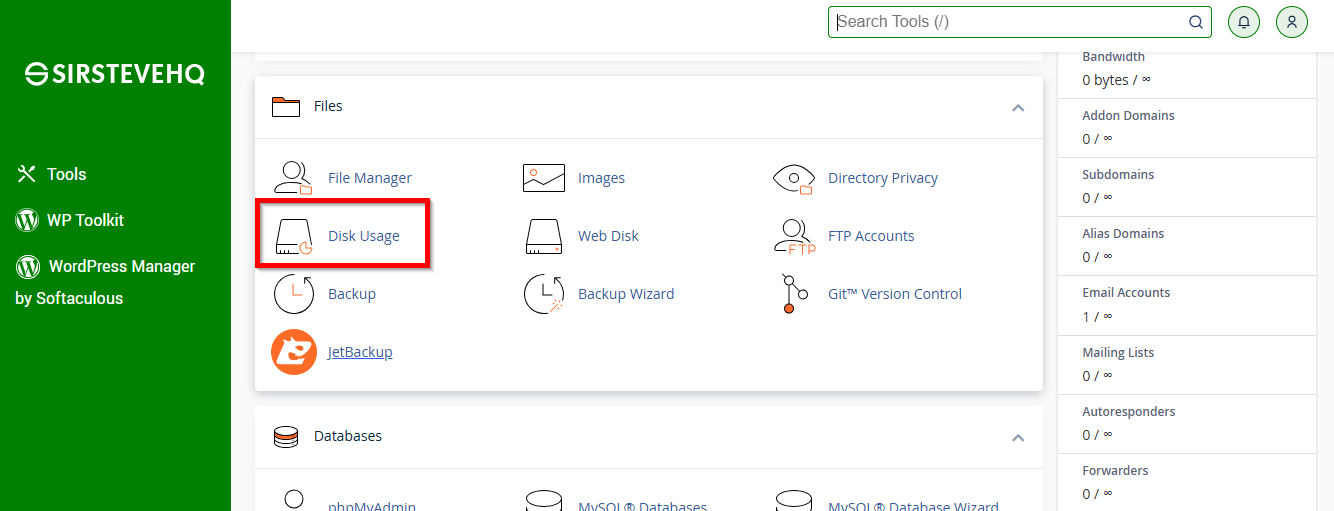Open the Backup clock icon
Viewport: 1334px width, 511px height.
293,294
